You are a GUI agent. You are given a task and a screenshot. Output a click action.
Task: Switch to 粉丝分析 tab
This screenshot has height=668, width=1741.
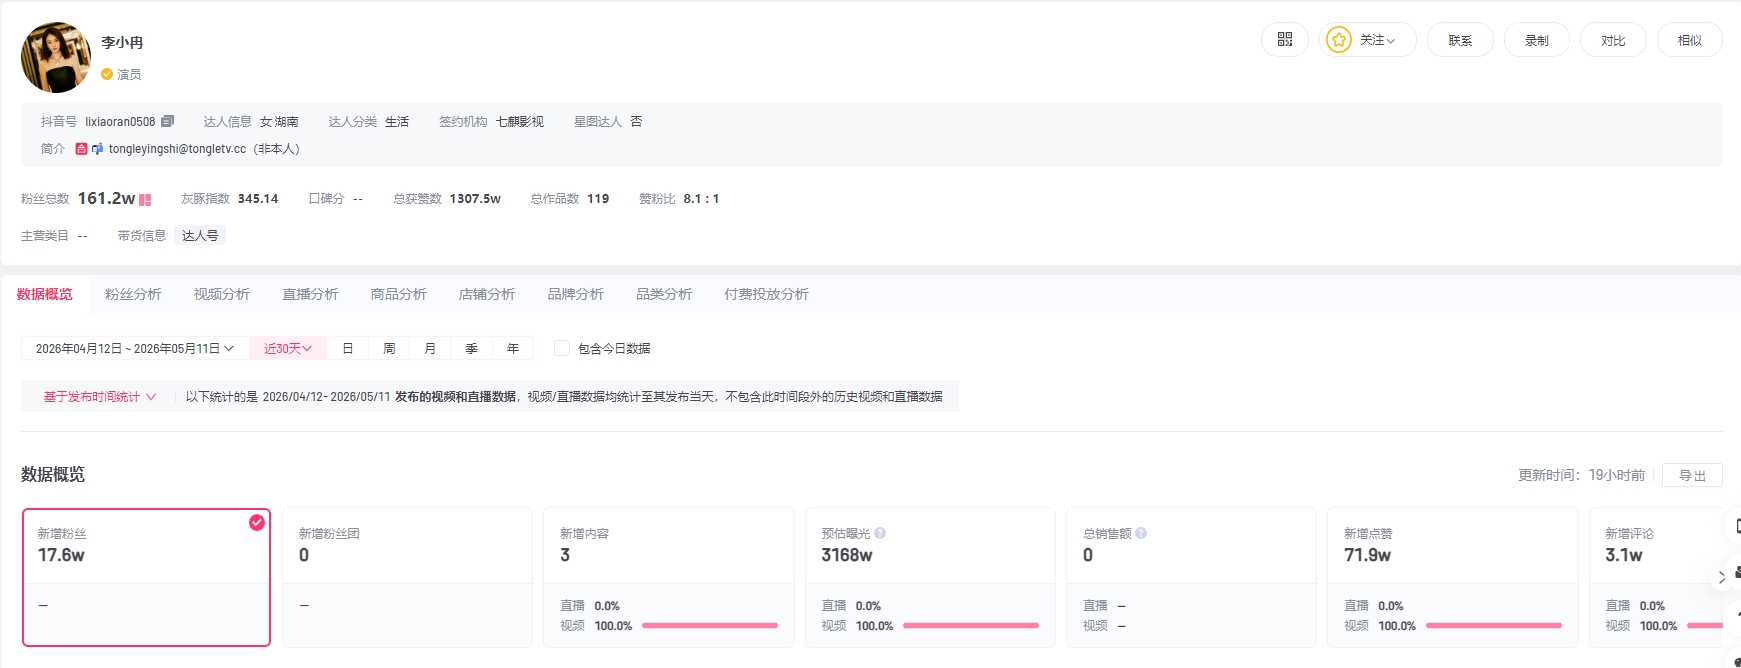pos(133,294)
